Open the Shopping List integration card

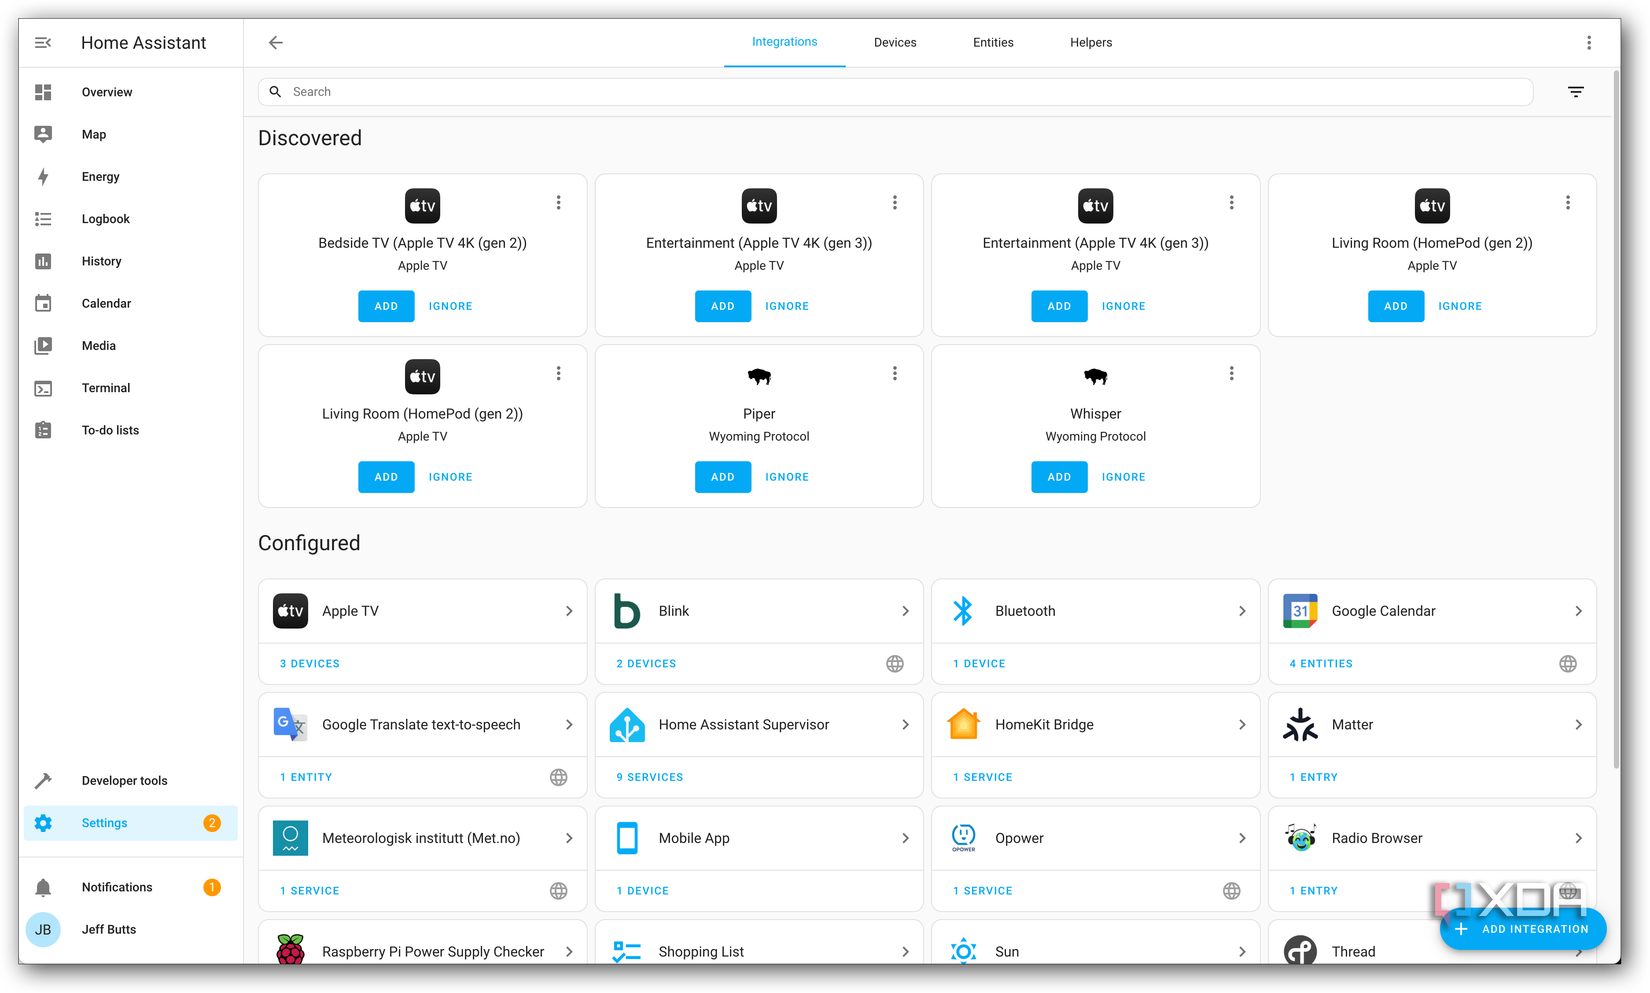pyautogui.click(x=759, y=944)
